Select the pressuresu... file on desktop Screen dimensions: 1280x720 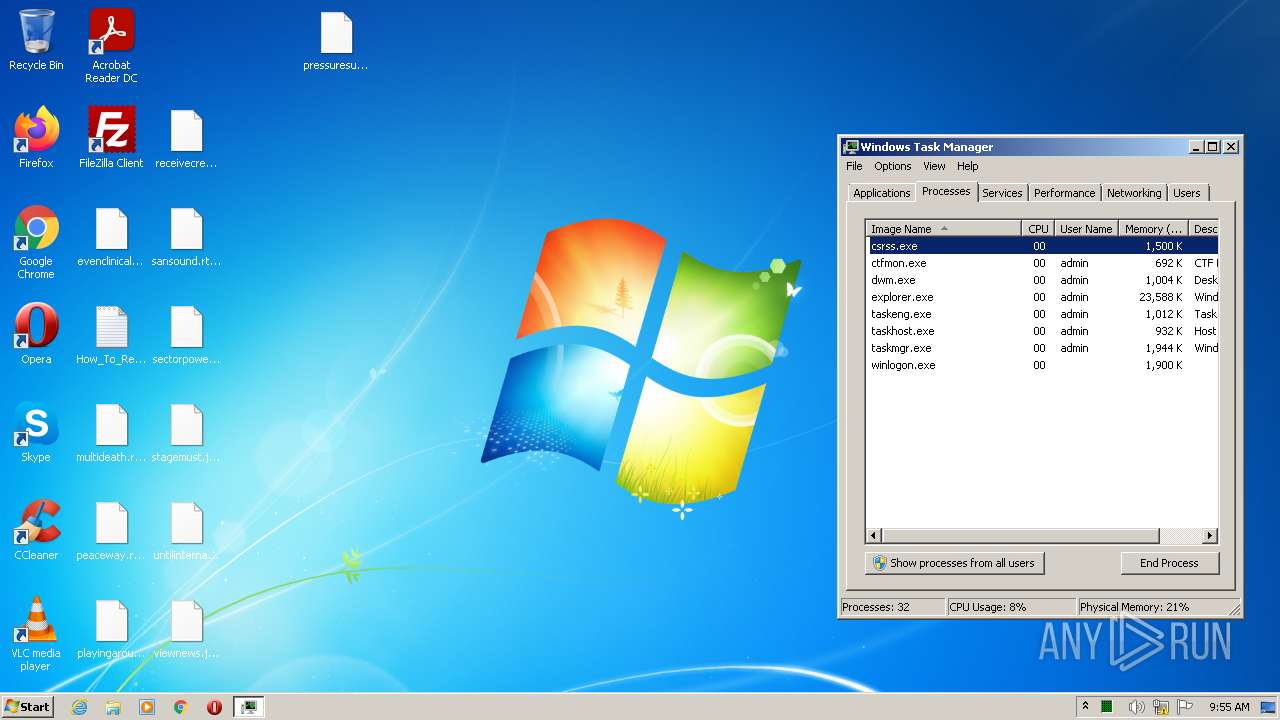(336, 42)
